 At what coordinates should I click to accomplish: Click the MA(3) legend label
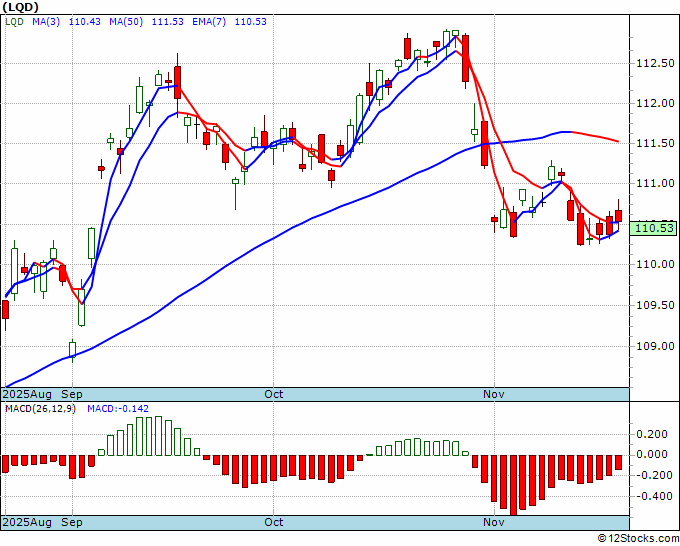tap(46, 22)
